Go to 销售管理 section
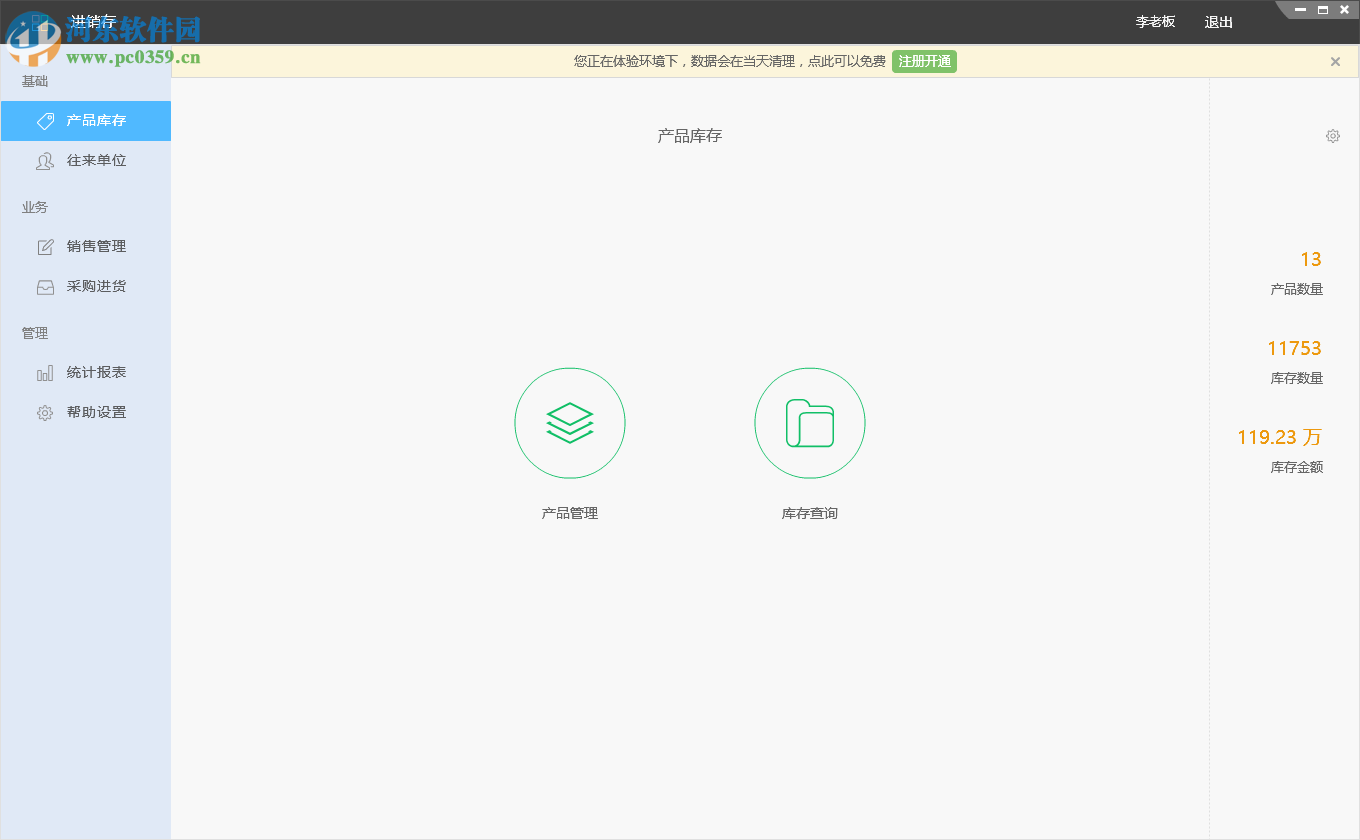This screenshot has width=1360, height=840. point(86,247)
